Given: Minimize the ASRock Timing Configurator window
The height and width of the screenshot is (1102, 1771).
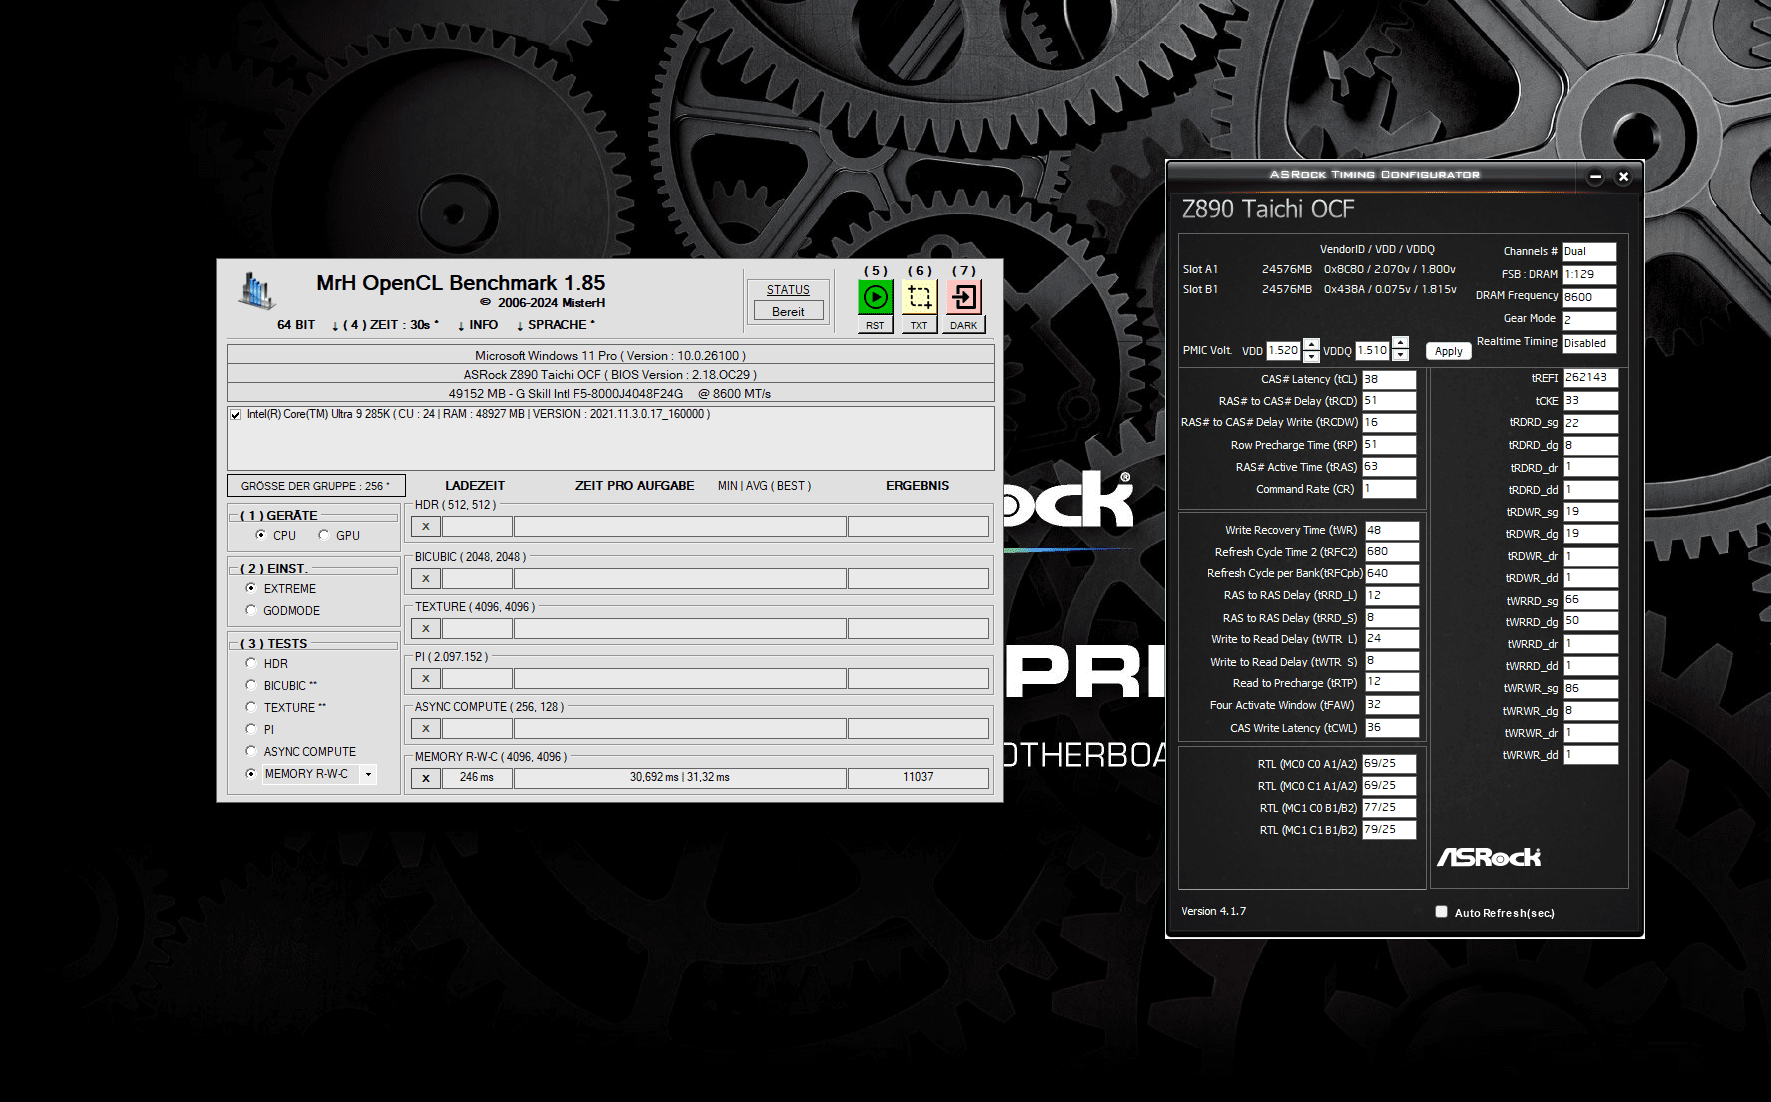Looking at the screenshot, I should pyautogui.click(x=1595, y=177).
